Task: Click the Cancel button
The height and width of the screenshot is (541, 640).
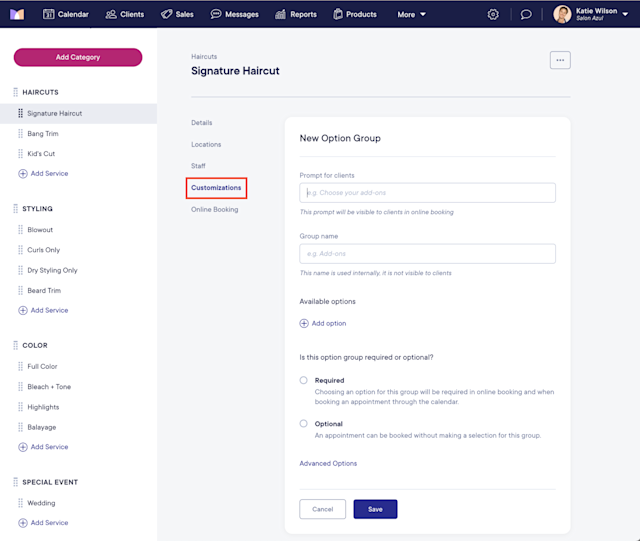Action: tap(322, 509)
